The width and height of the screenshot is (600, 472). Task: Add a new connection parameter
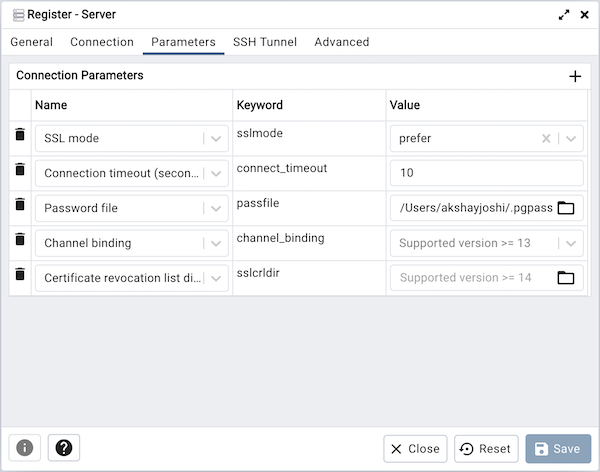pos(575,76)
